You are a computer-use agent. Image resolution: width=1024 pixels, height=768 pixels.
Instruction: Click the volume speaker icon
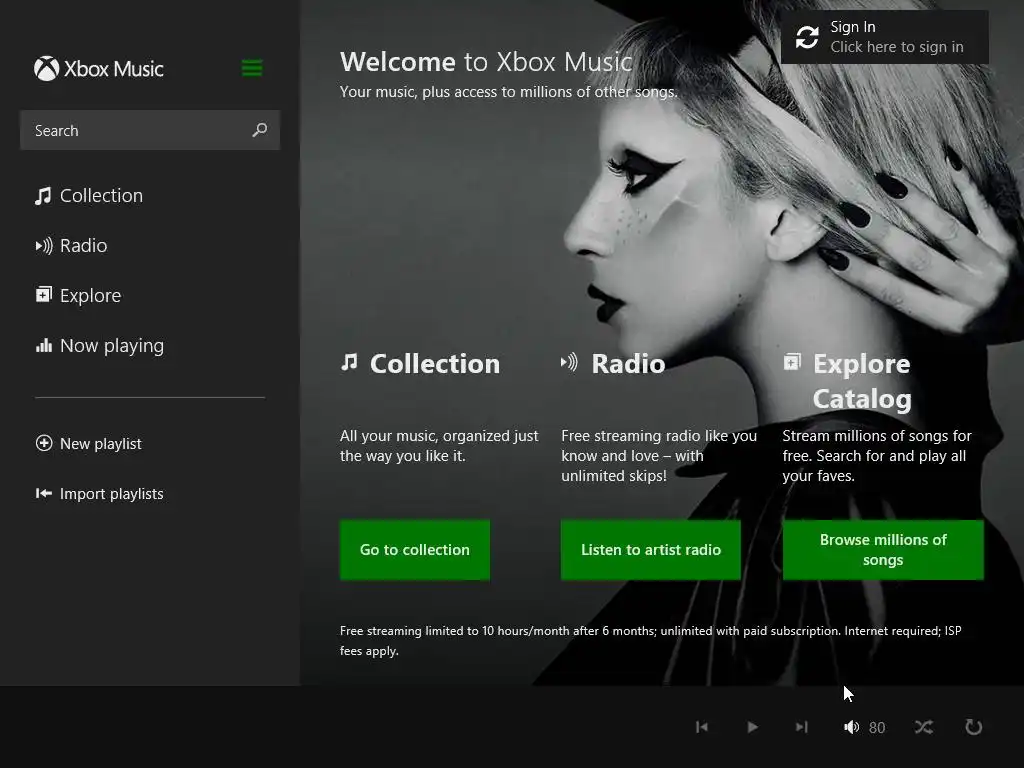(x=851, y=727)
